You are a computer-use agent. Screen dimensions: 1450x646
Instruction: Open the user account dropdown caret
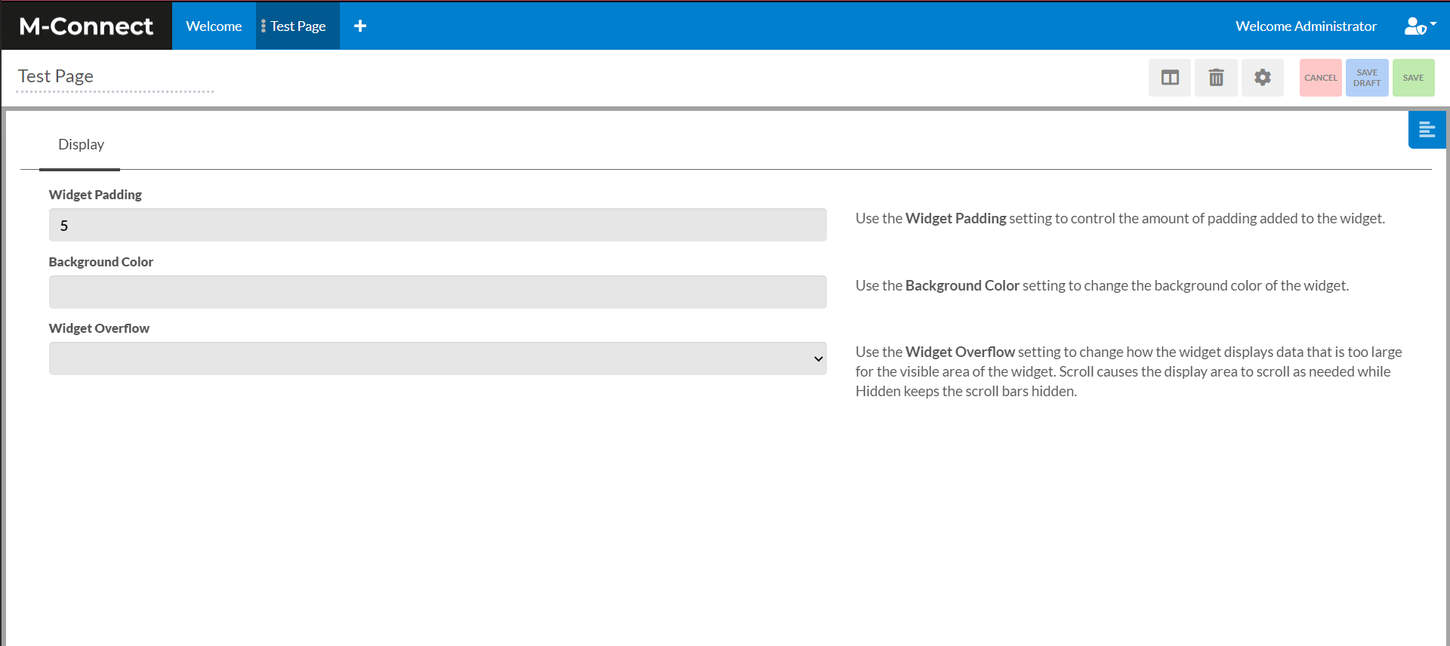coord(1433,25)
